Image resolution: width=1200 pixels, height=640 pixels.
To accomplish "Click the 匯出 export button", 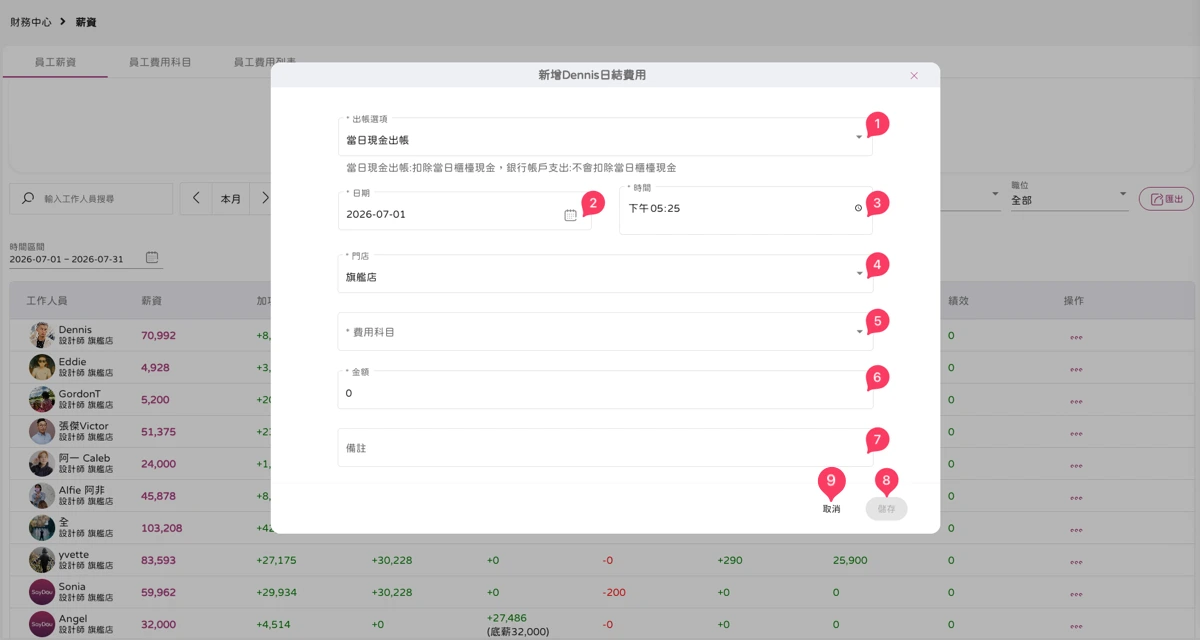I will pos(1166,199).
